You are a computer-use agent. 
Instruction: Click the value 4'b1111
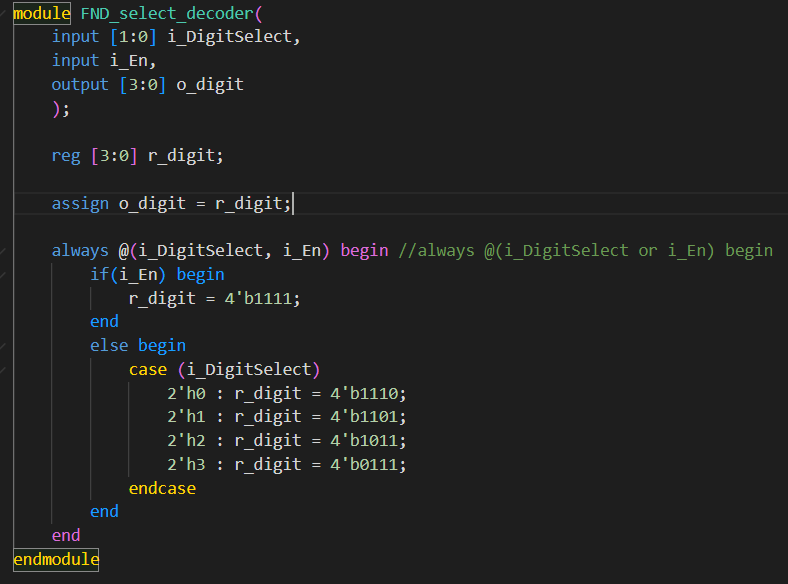tap(258, 299)
